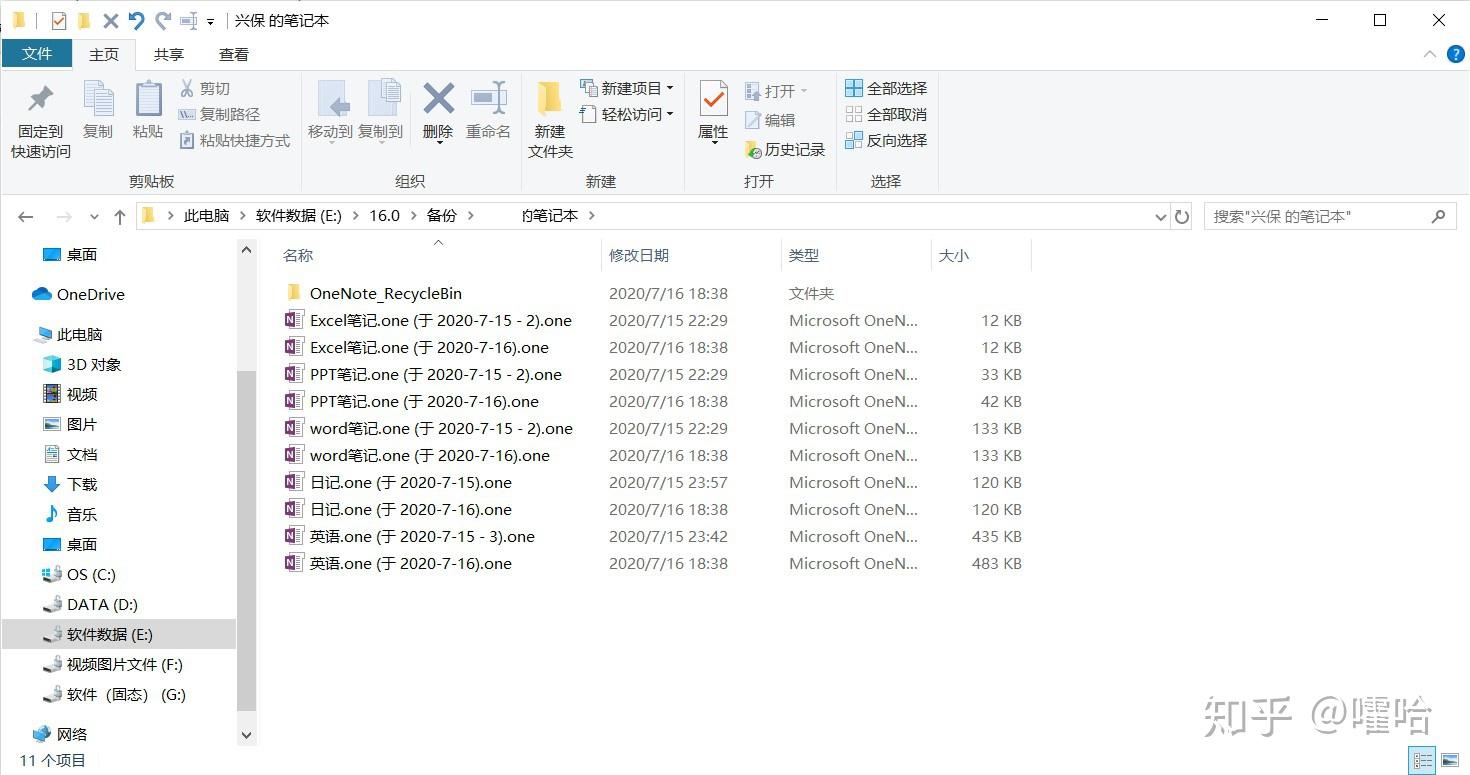Viewport: 1470px width, 775px height.
Task: Select 英语.one (于 2020-7-15 - 3).one file
Action: (x=410, y=537)
